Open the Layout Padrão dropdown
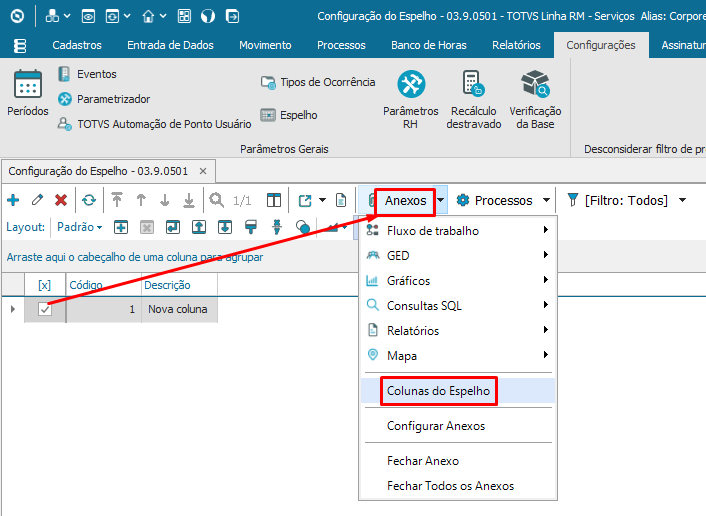 pyautogui.click(x=80, y=227)
